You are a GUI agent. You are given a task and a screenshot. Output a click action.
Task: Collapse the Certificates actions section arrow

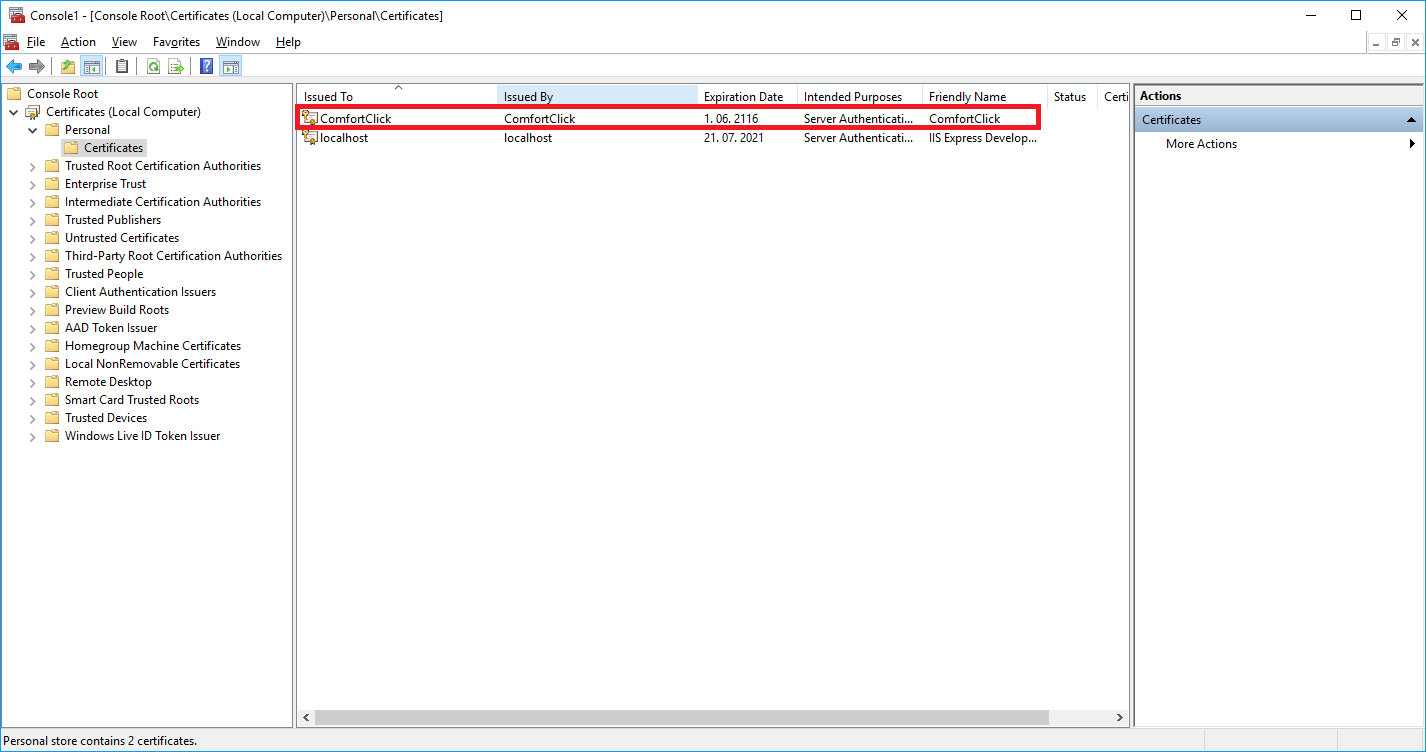1411,120
